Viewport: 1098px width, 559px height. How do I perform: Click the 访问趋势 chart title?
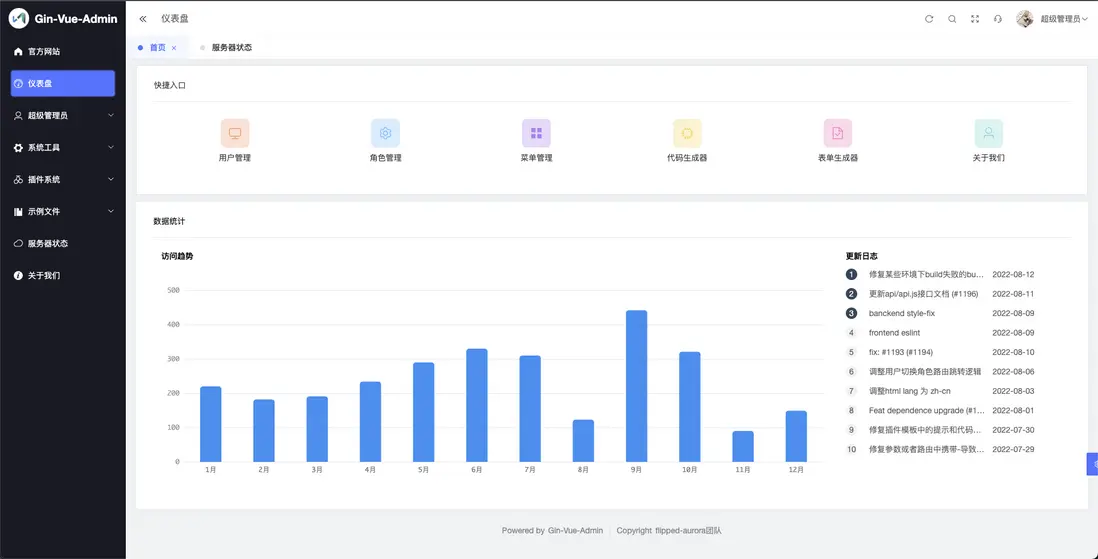(x=177, y=256)
